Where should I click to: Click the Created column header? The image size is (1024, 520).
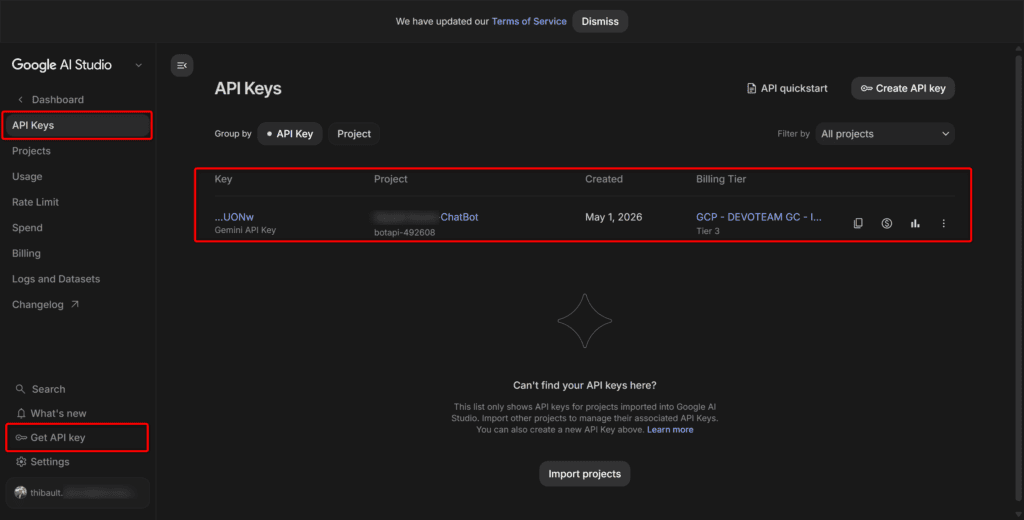604,179
